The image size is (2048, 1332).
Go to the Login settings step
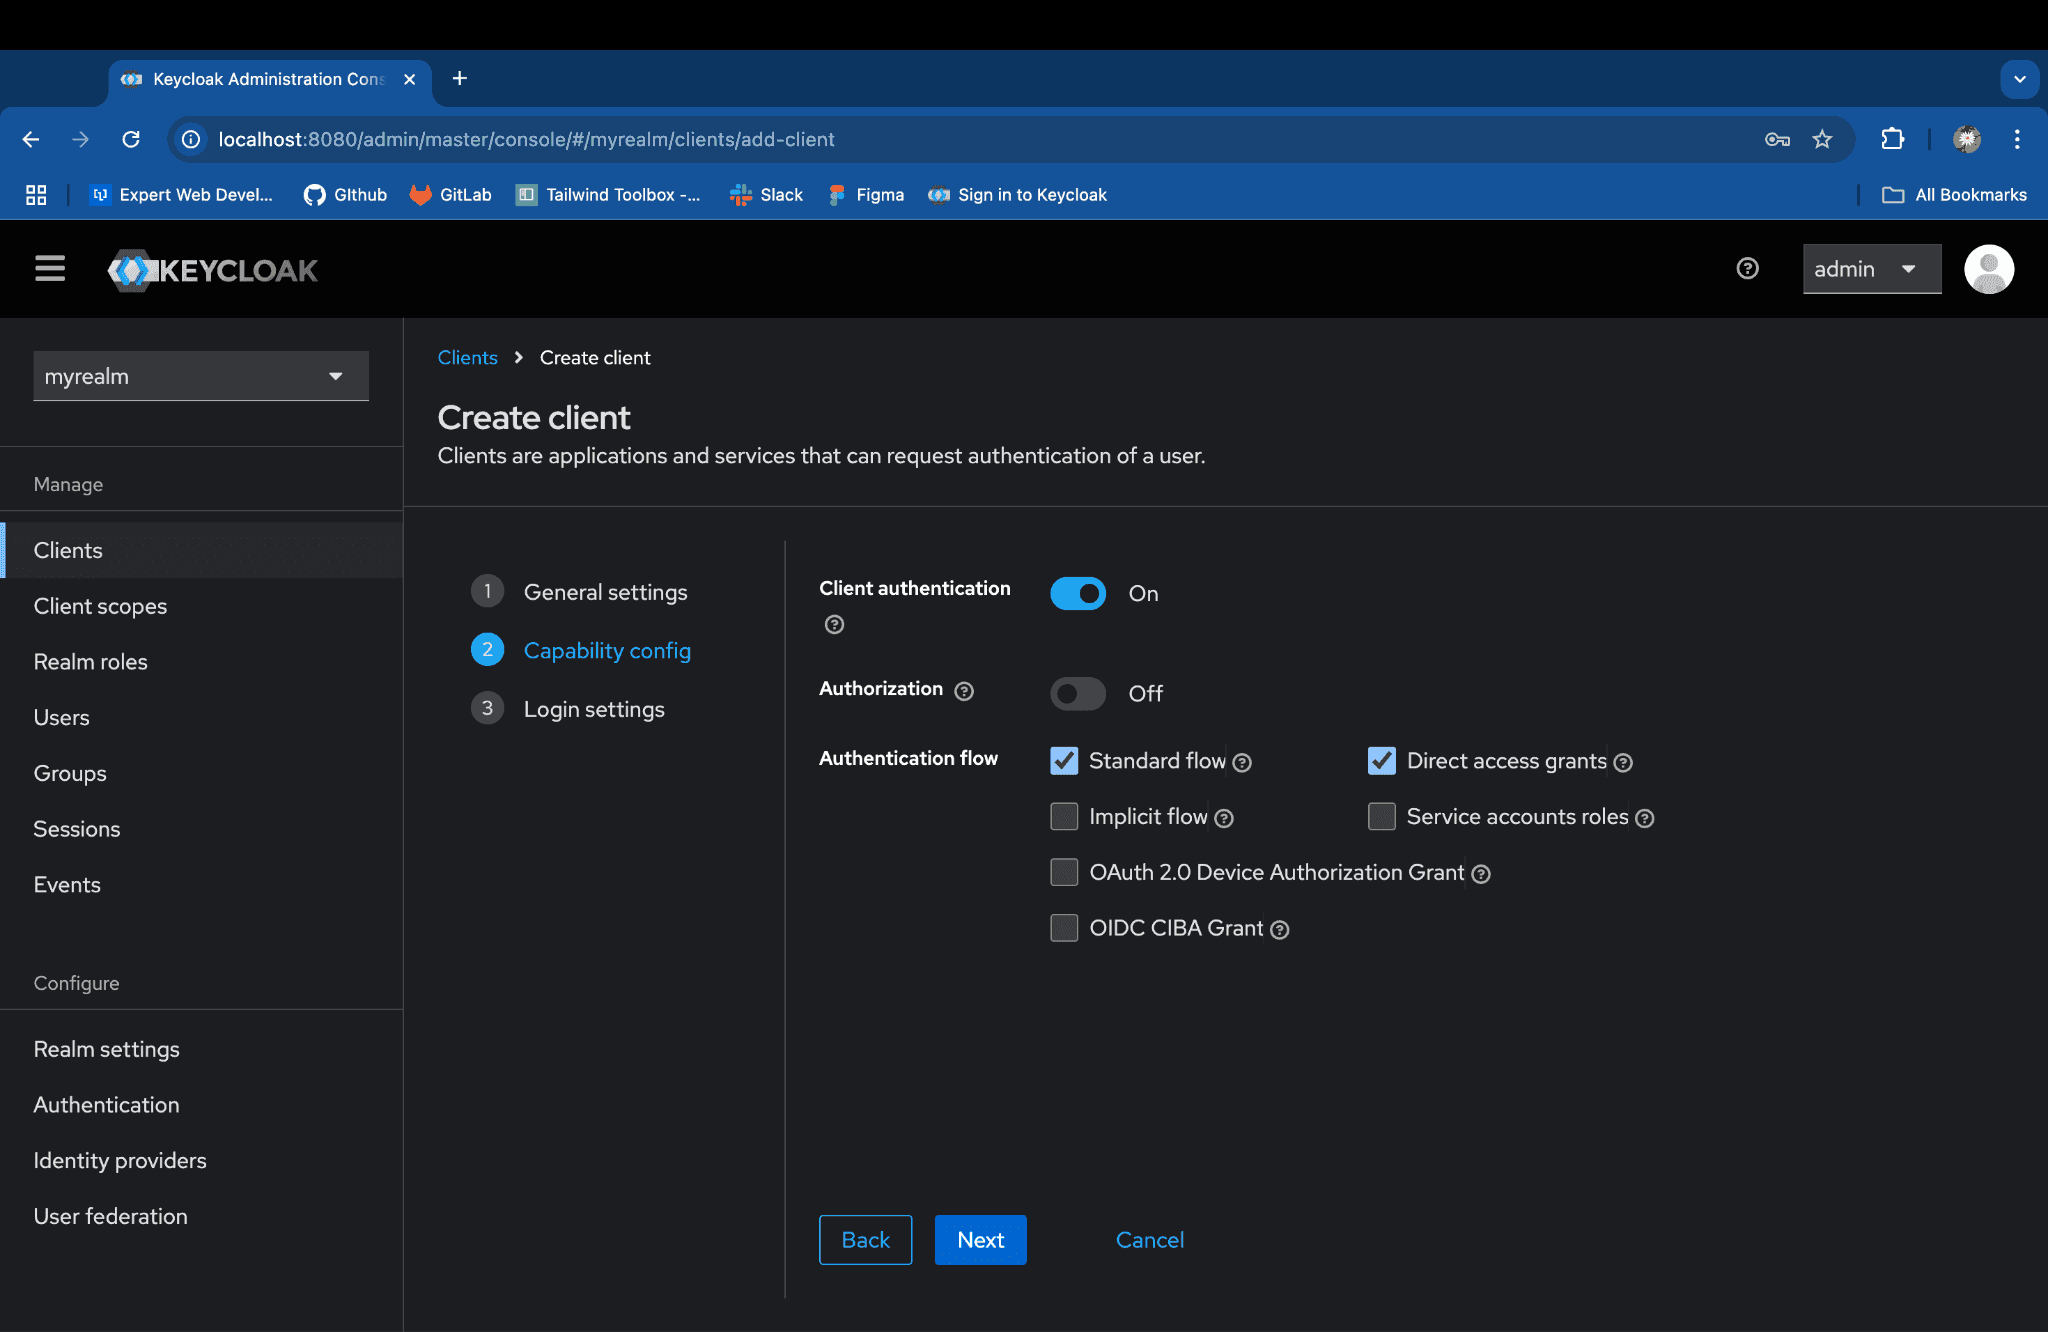pyautogui.click(x=594, y=709)
